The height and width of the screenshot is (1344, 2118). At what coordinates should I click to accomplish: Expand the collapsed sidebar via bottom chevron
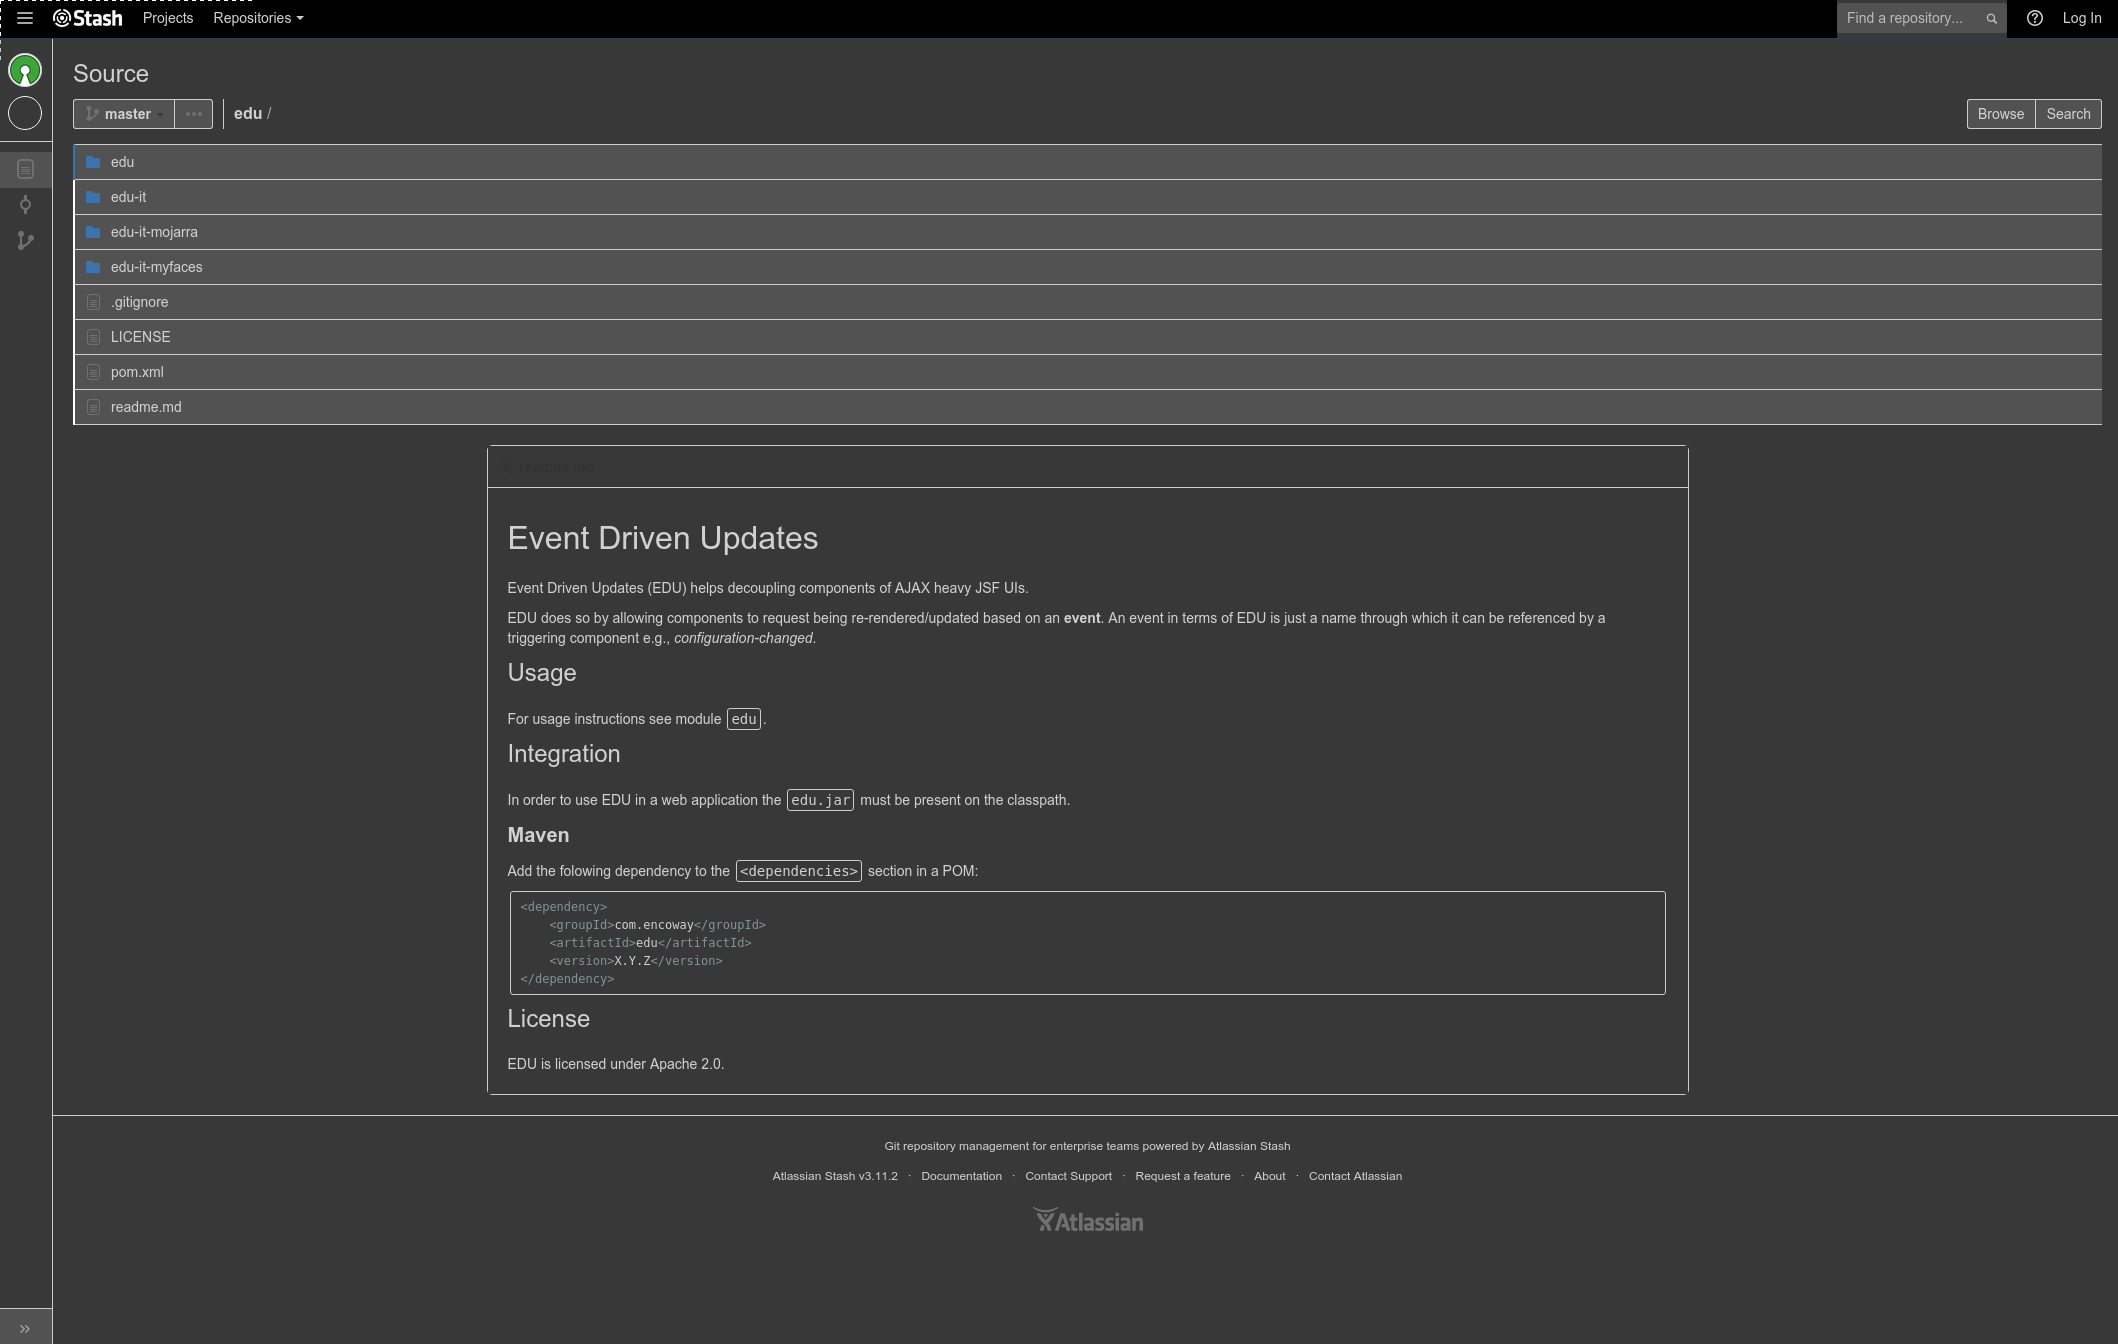(x=23, y=1329)
